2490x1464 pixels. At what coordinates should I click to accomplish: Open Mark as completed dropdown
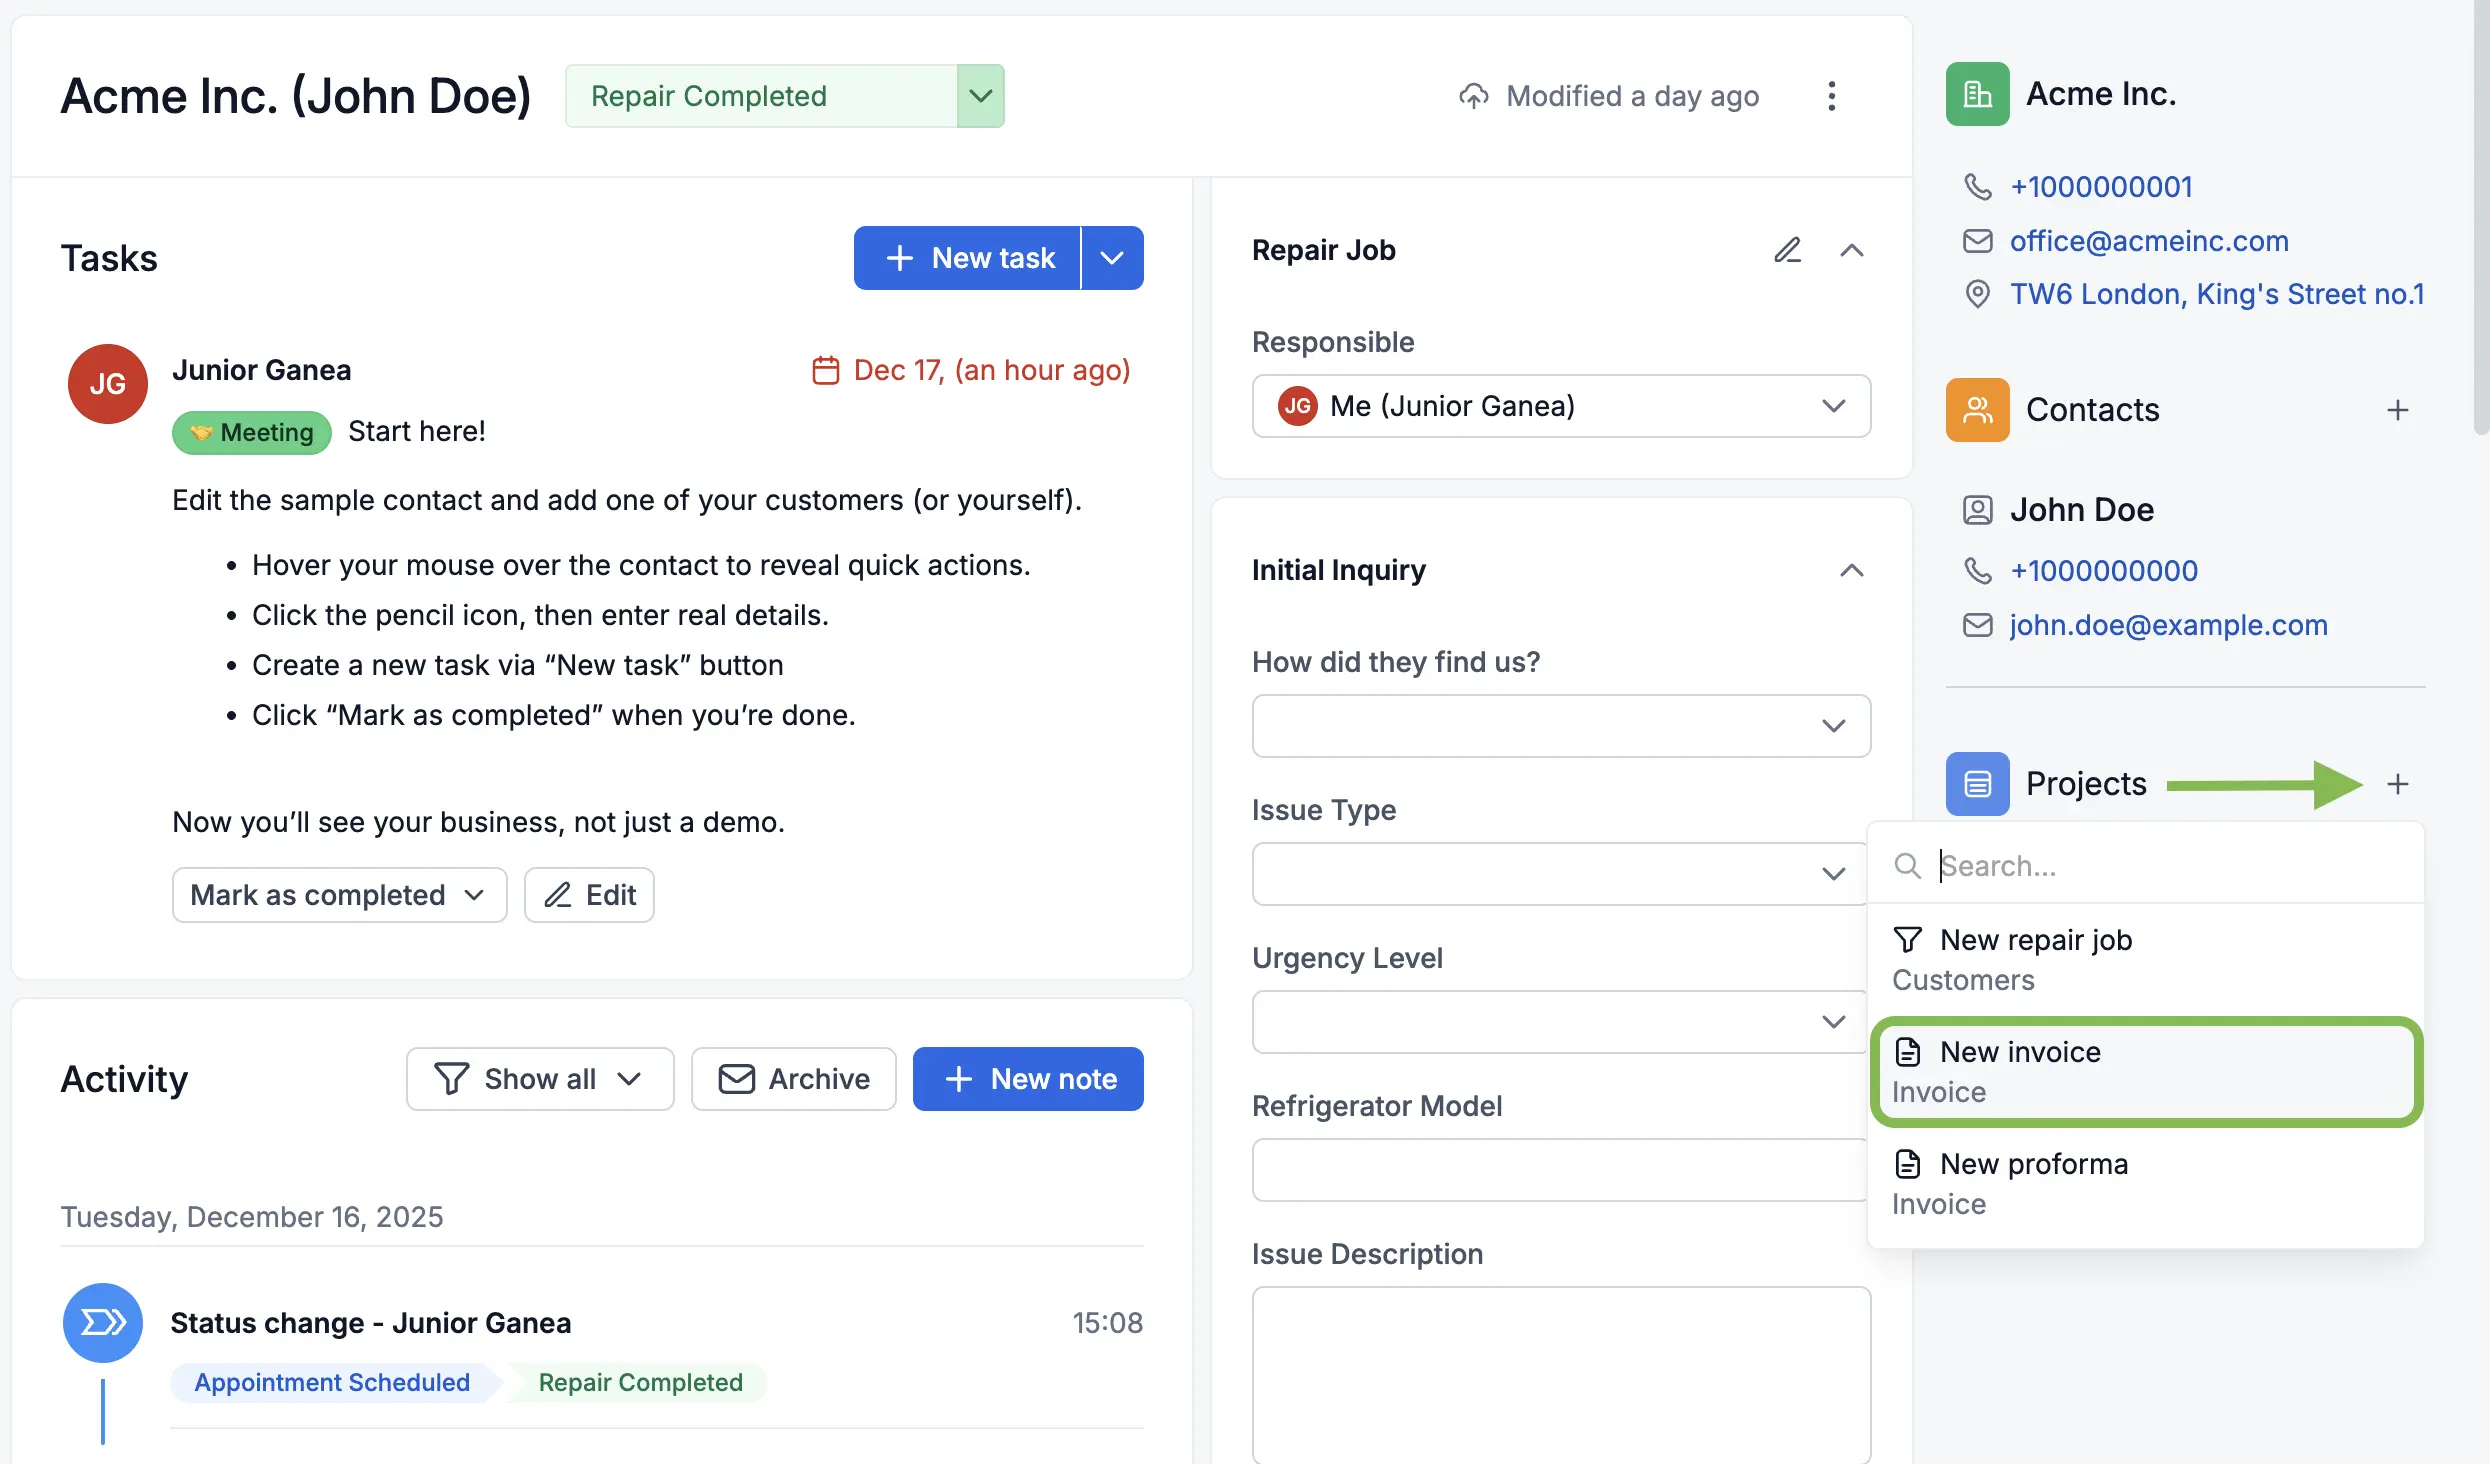339,895
